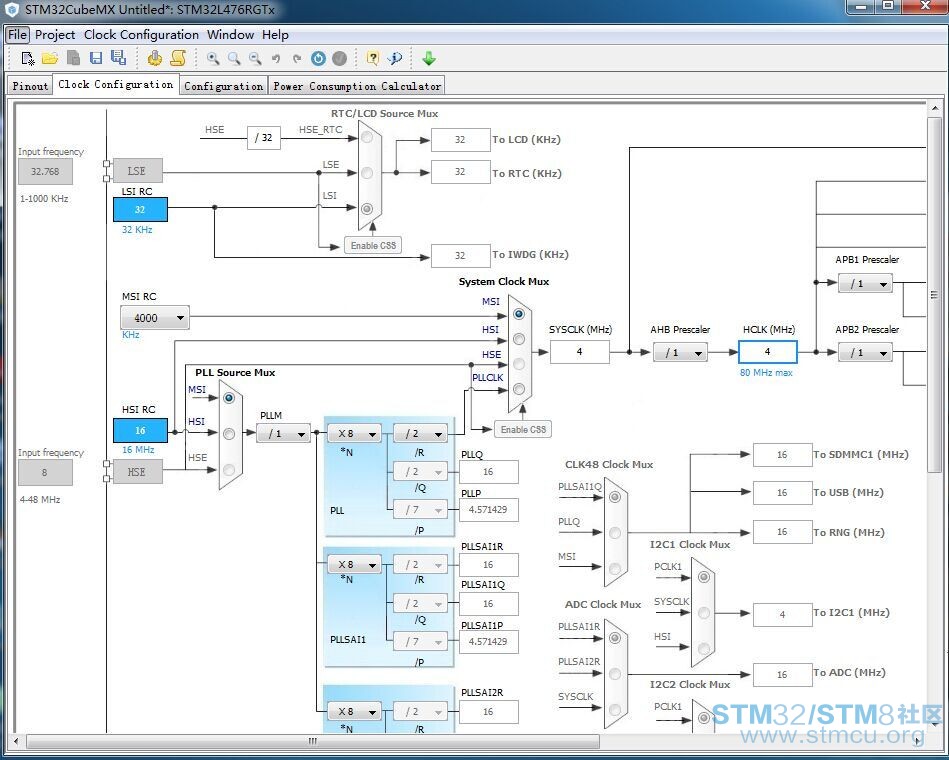Click the To IWDG (KHz) value box
This screenshot has height=760, width=949.
460,255
